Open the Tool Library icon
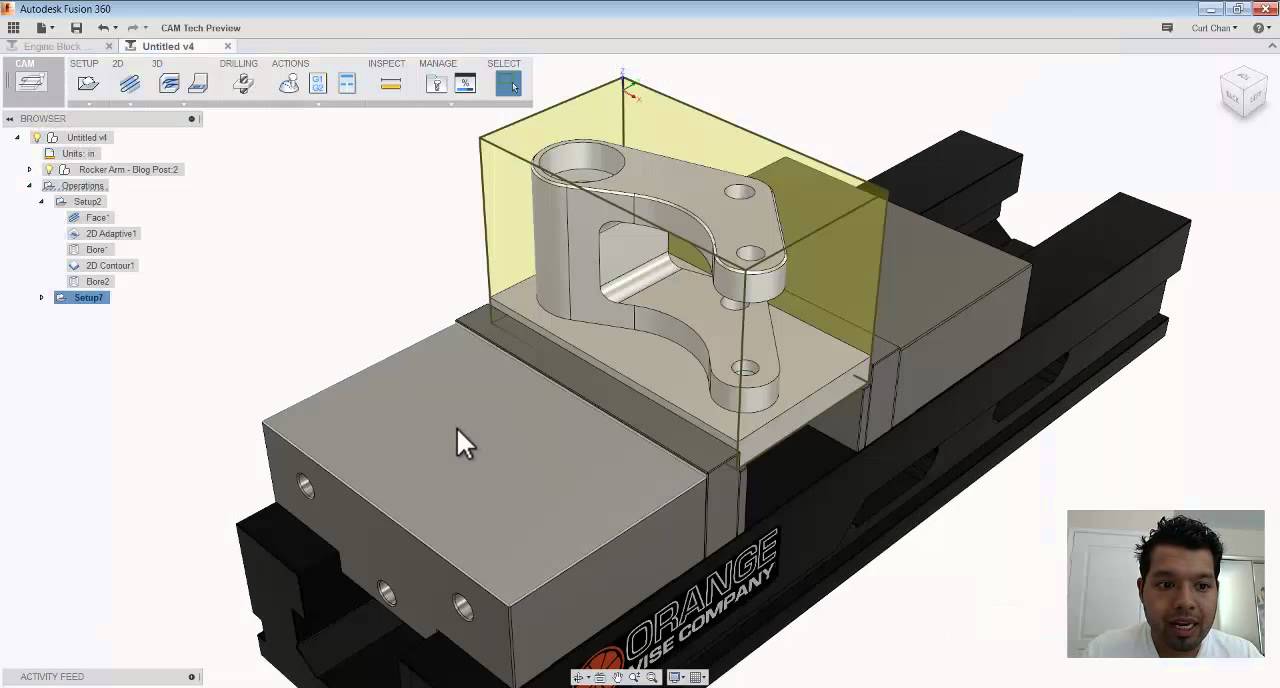The height and width of the screenshot is (688, 1280). tap(436, 84)
